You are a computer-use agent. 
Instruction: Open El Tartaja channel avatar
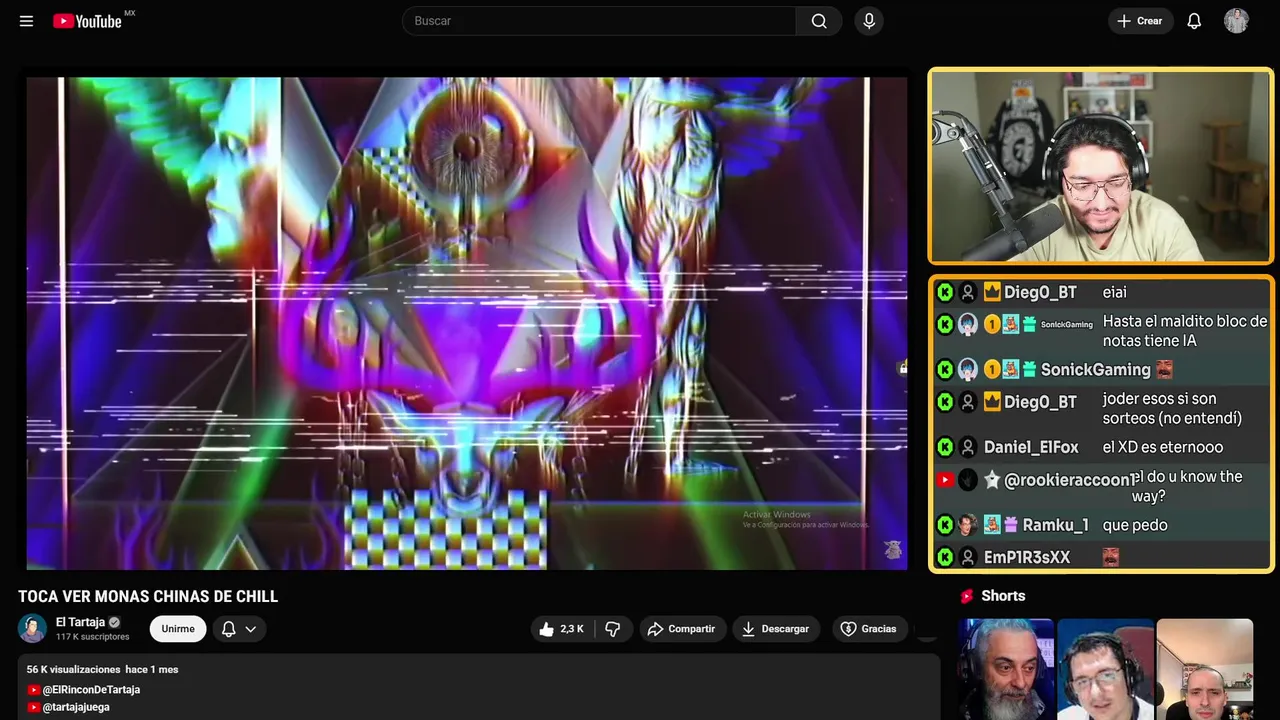point(33,628)
